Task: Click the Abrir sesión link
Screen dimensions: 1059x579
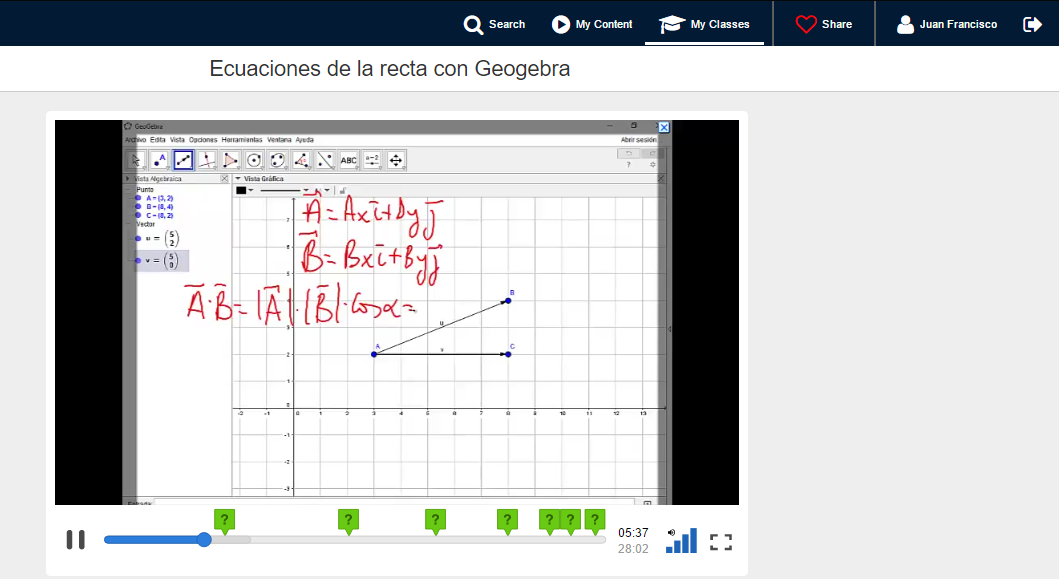Action: (x=638, y=140)
